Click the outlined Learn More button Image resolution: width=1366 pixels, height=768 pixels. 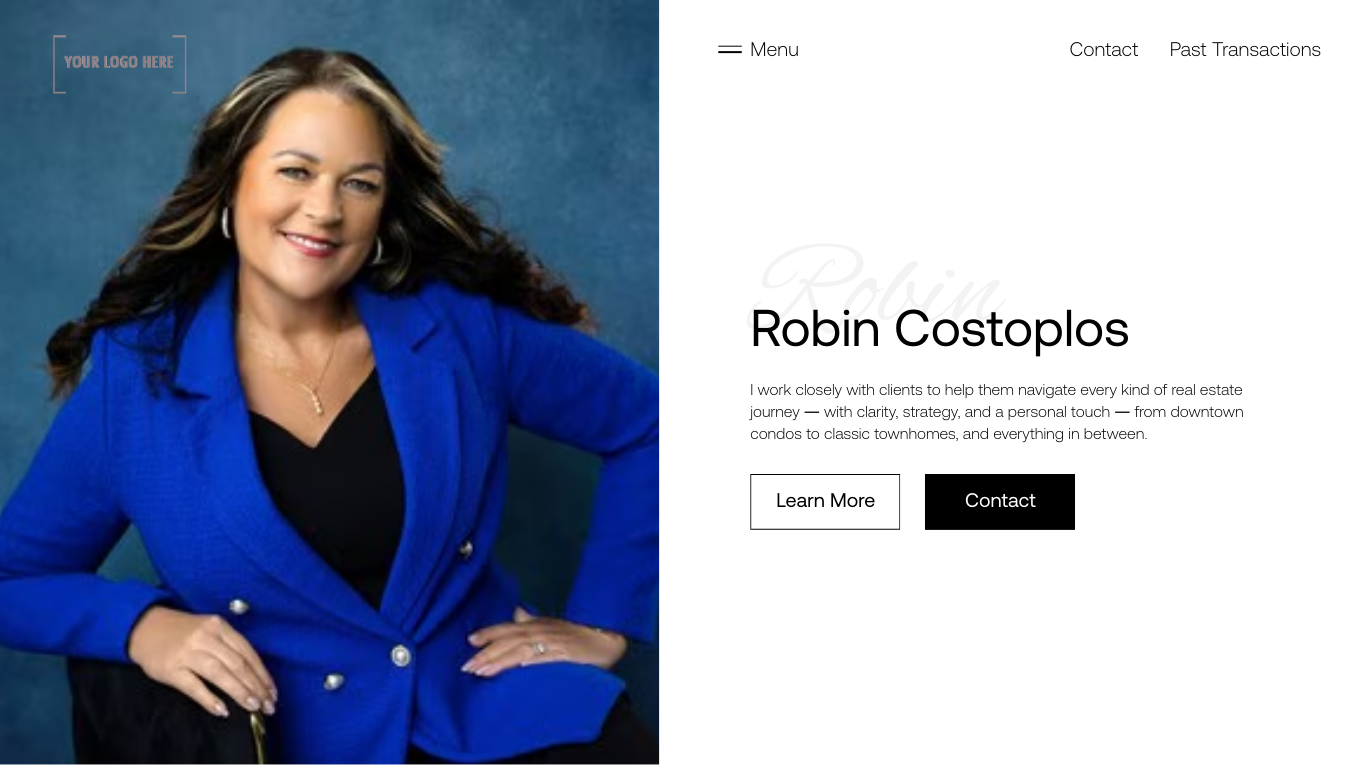click(x=825, y=501)
